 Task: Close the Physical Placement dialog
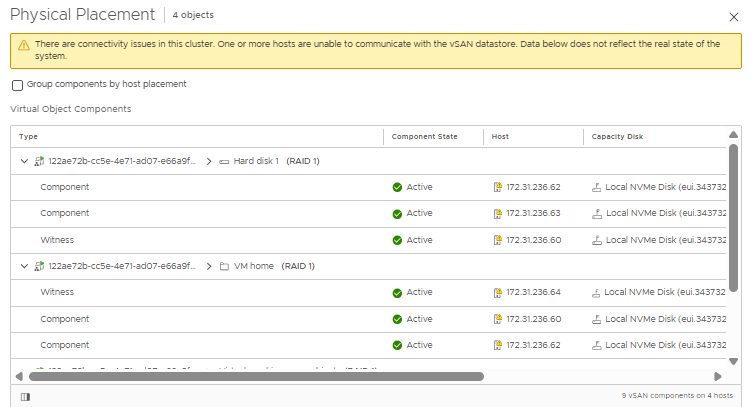pos(734,15)
